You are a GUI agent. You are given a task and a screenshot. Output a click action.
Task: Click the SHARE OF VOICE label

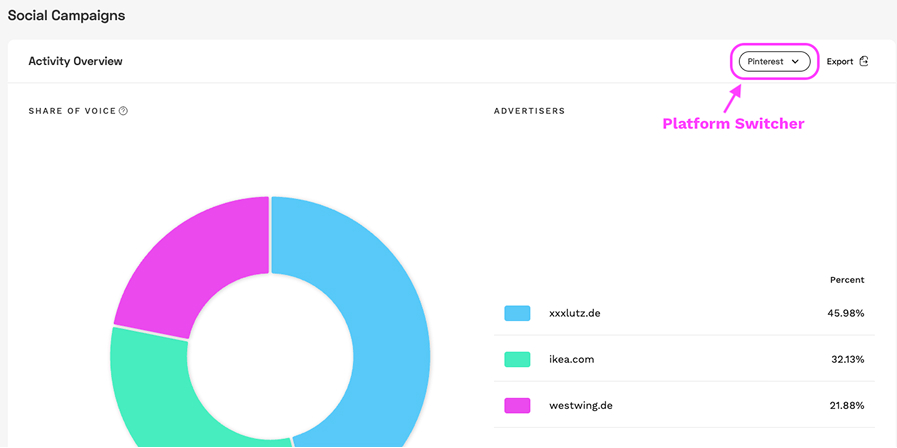72,111
